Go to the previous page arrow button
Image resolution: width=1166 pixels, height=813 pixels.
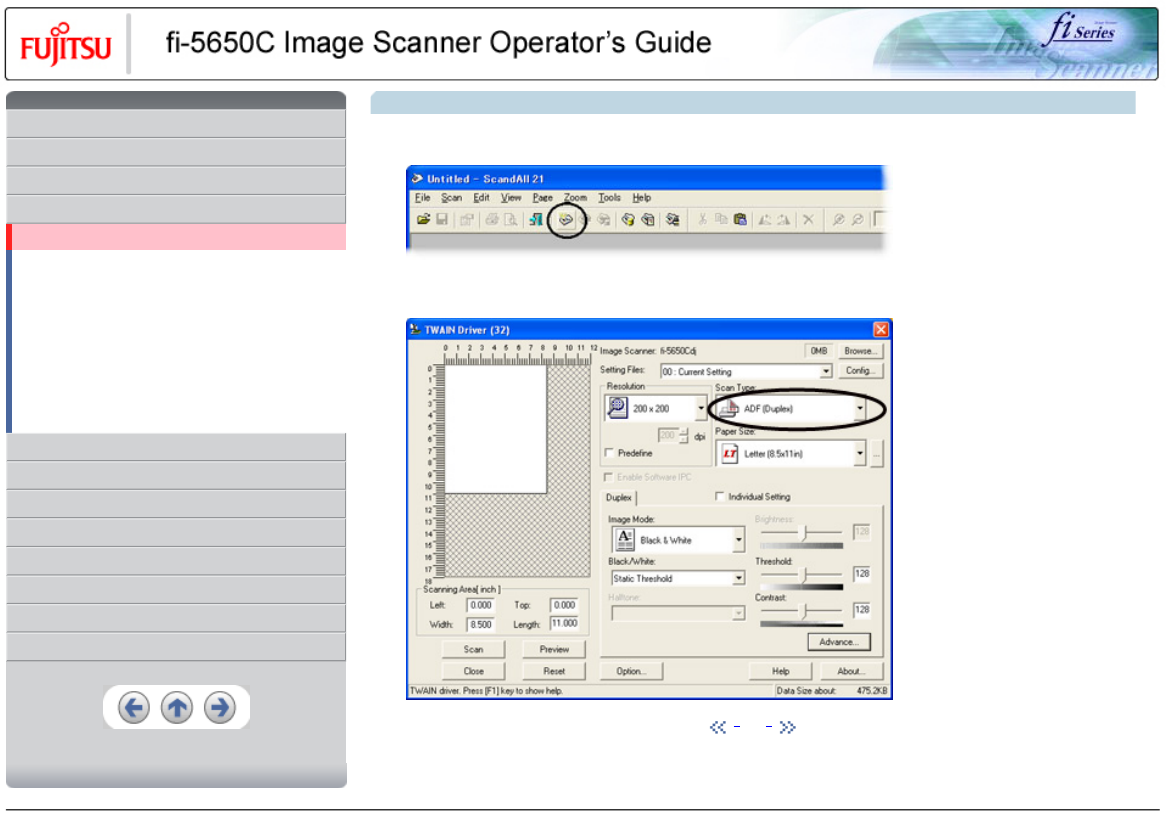pyautogui.click(x=134, y=707)
